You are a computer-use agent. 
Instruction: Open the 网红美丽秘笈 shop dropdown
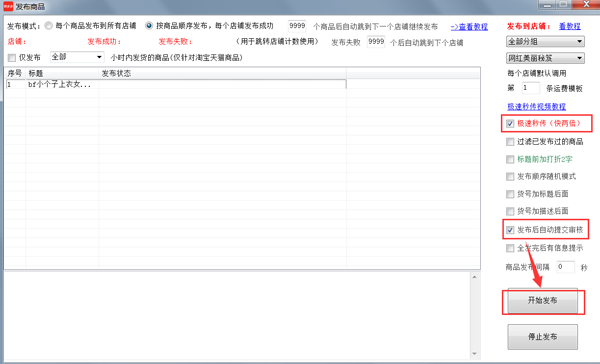point(545,58)
